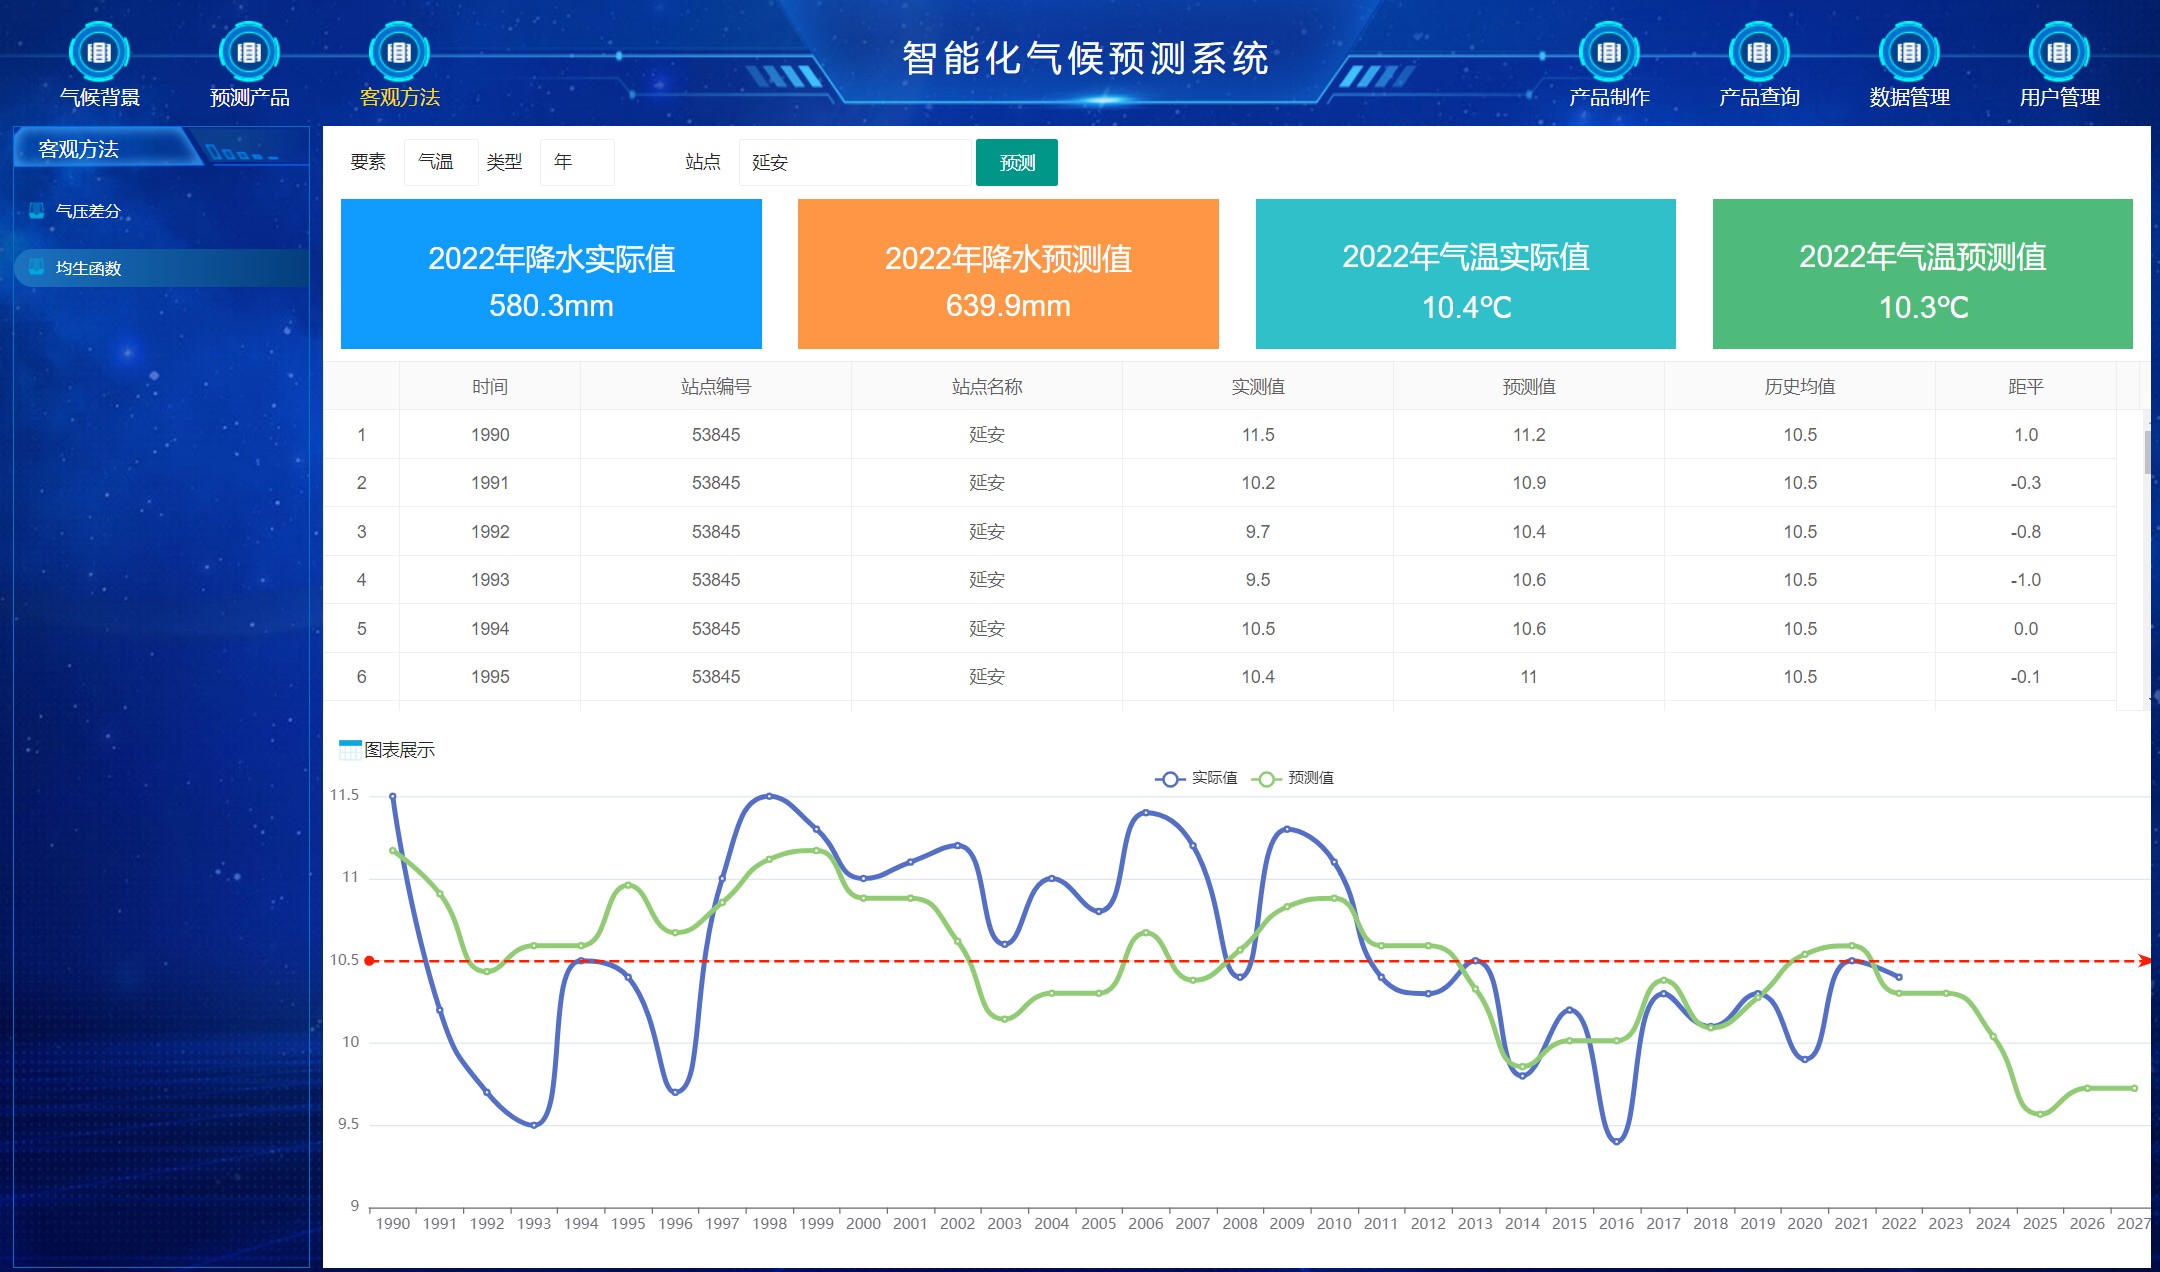Click 距平 0.0 in the 1994 row
The image size is (2160, 1272).
(x=2026, y=629)
